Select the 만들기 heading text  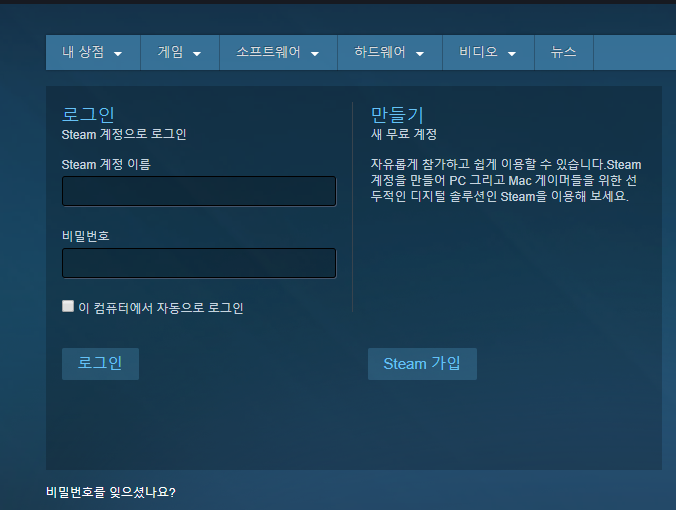pyautogui.click(x=397, y=115)
